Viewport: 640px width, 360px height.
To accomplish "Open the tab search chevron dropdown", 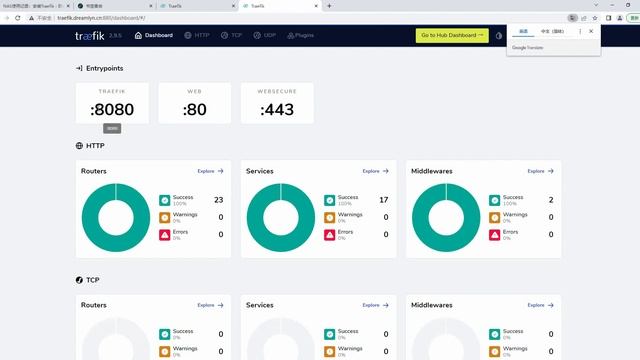I will click(596, 5).
